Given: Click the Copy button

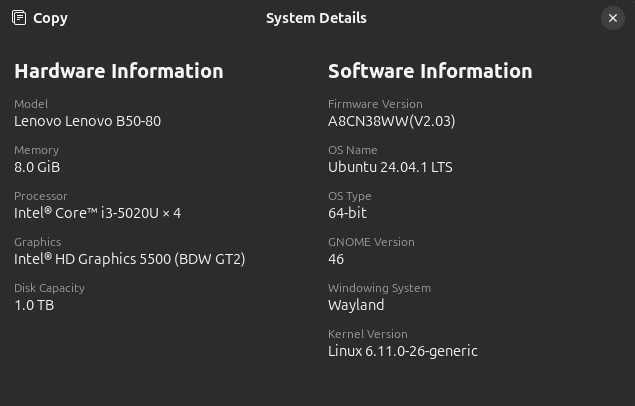Looking at the screenshot, I should tap(40, 18).
